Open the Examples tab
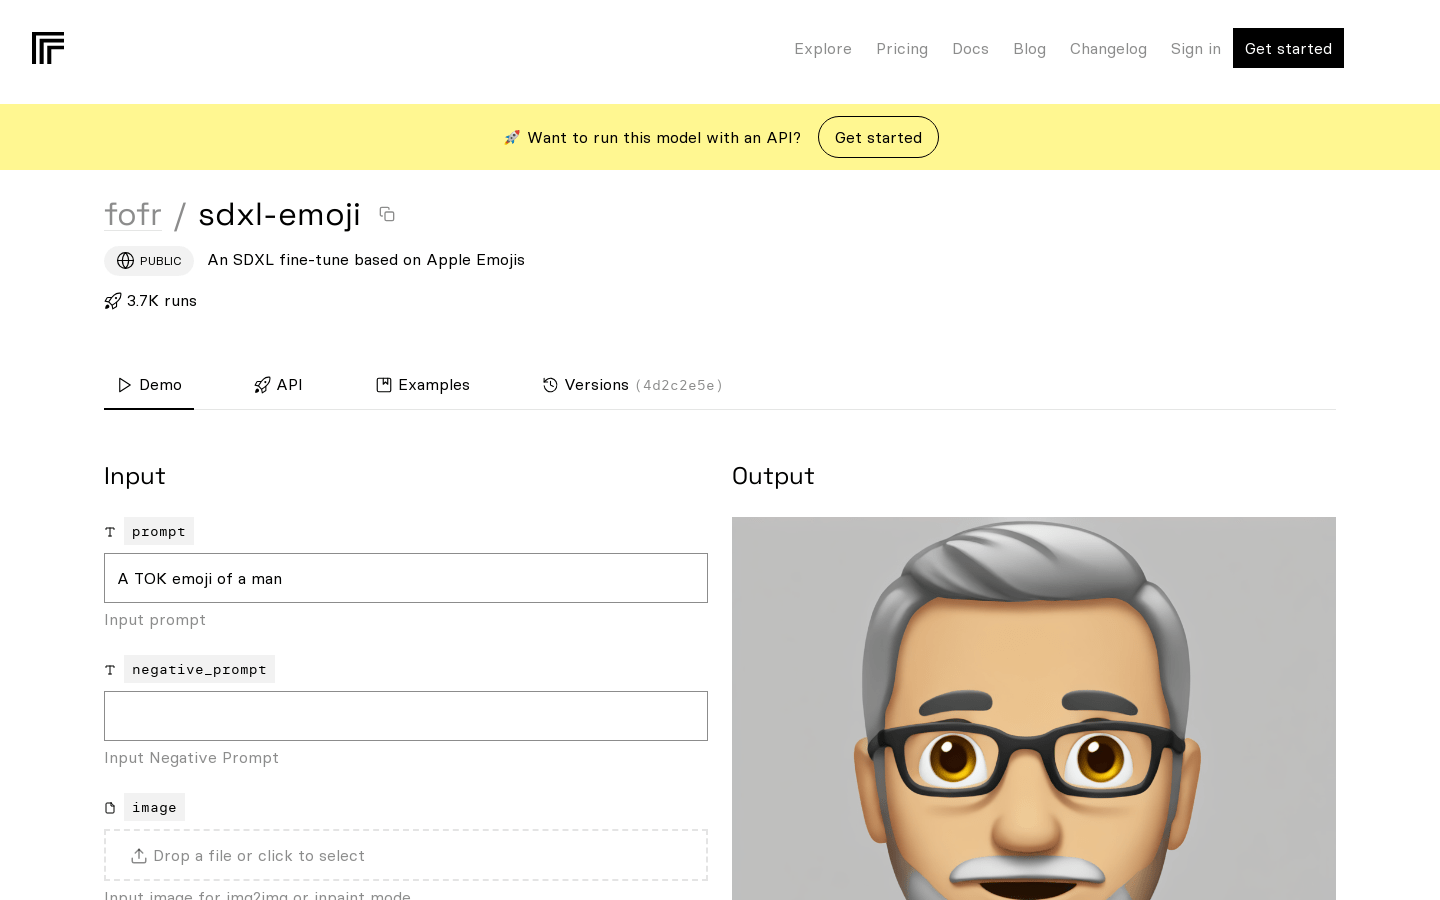Viewport: 1440px width, 900px height. [x=422, y=385]
